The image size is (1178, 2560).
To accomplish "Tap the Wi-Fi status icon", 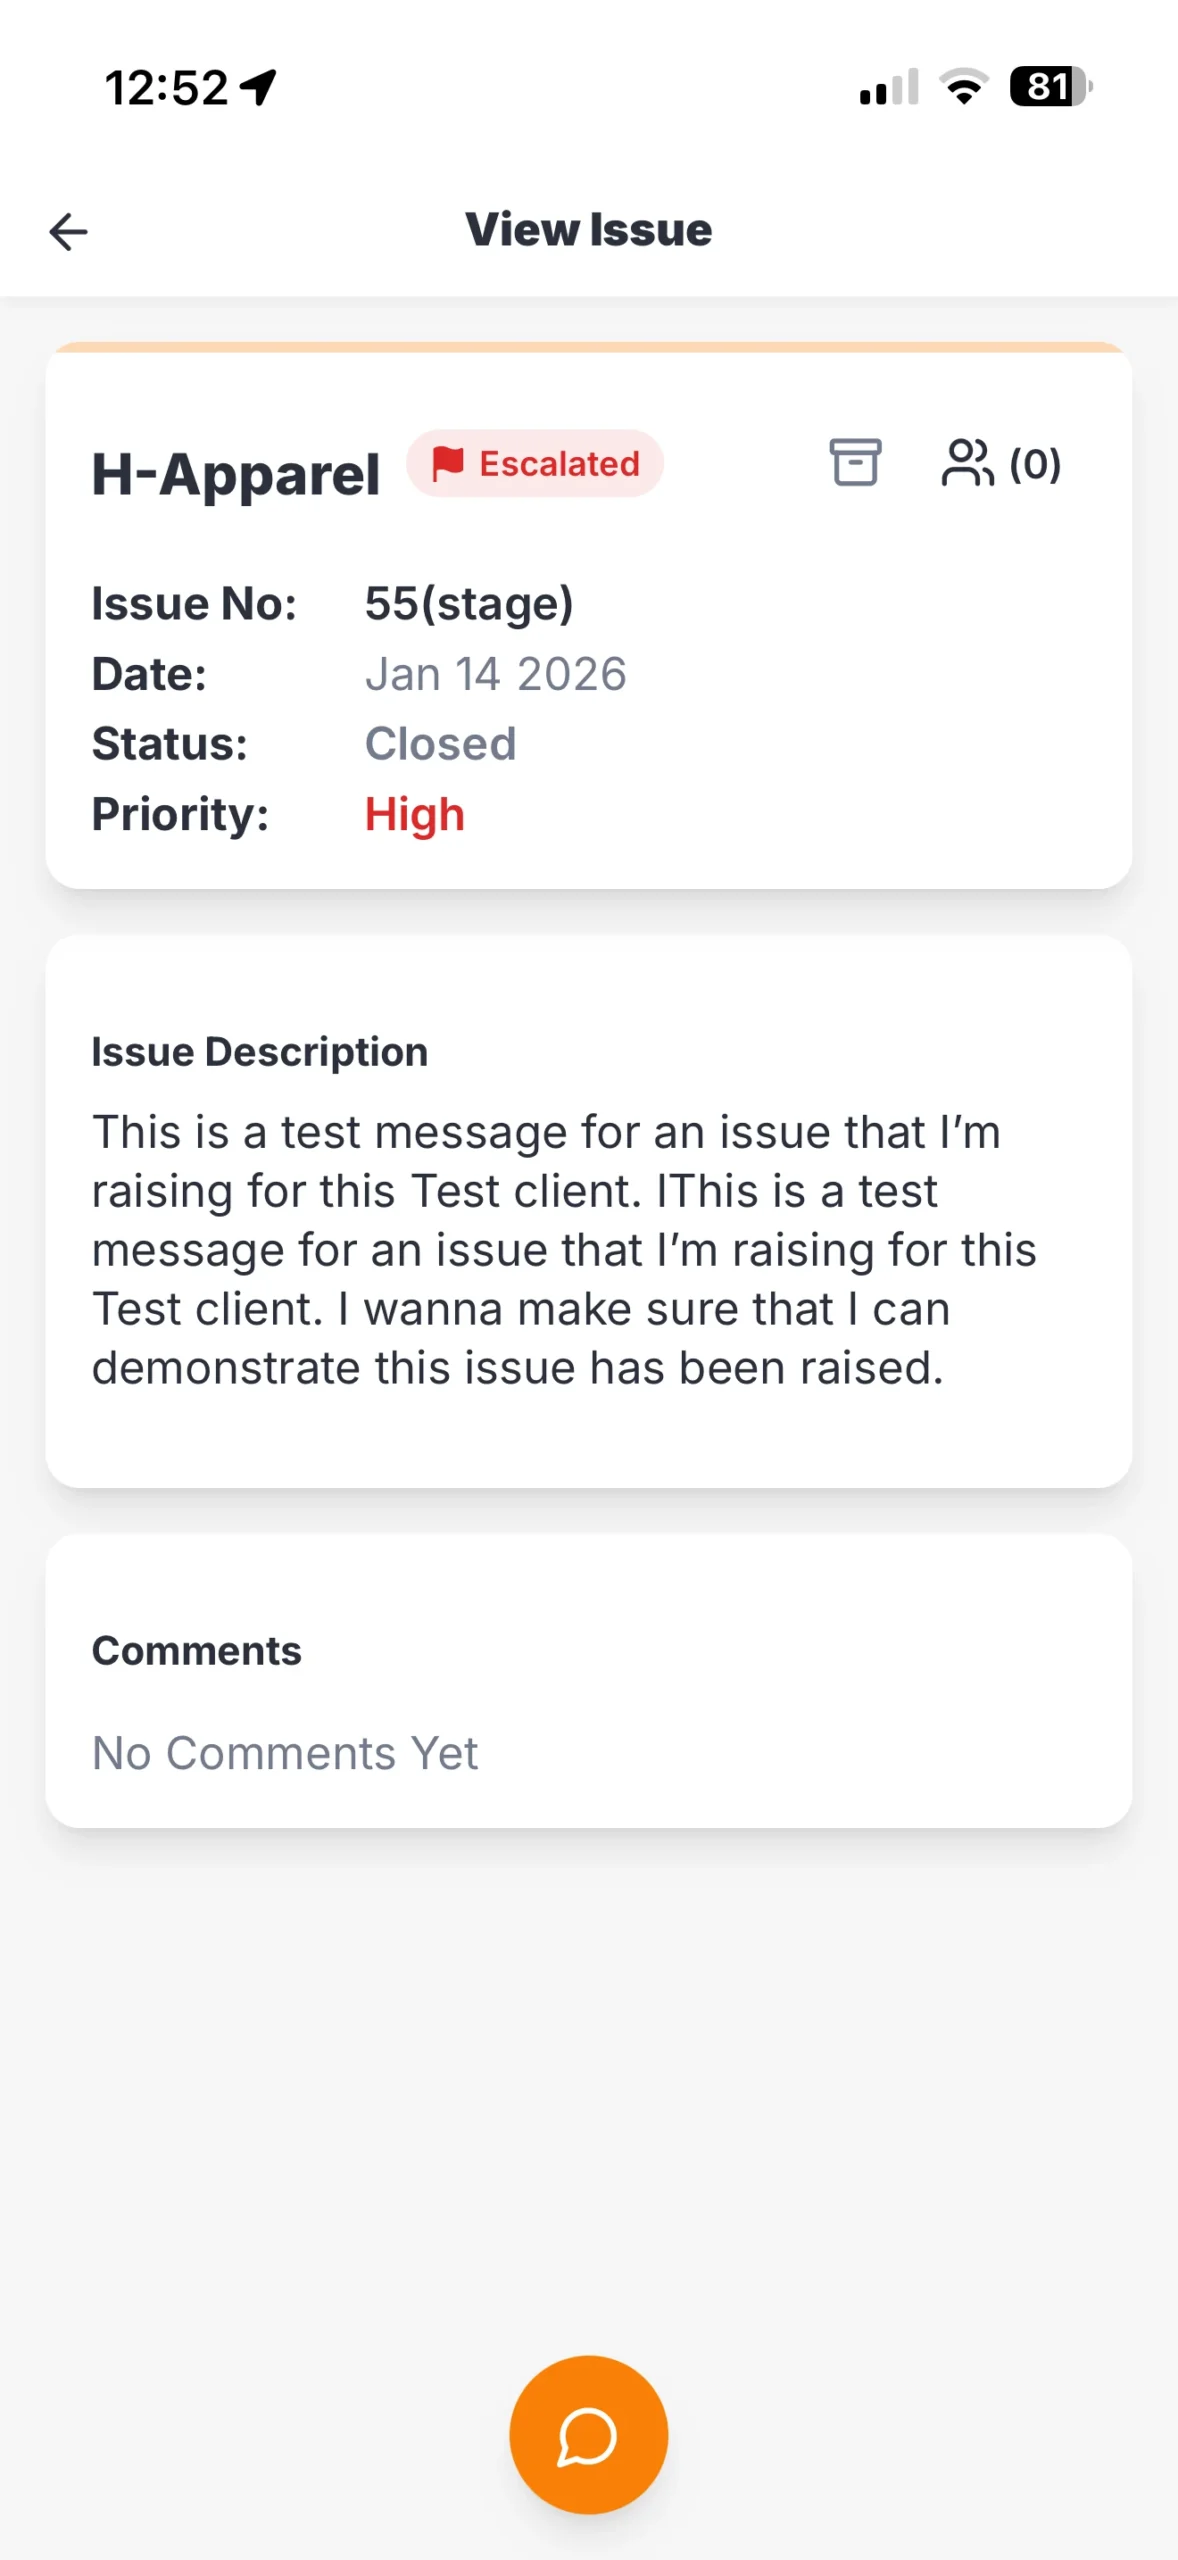I will (x=964, y=87).
